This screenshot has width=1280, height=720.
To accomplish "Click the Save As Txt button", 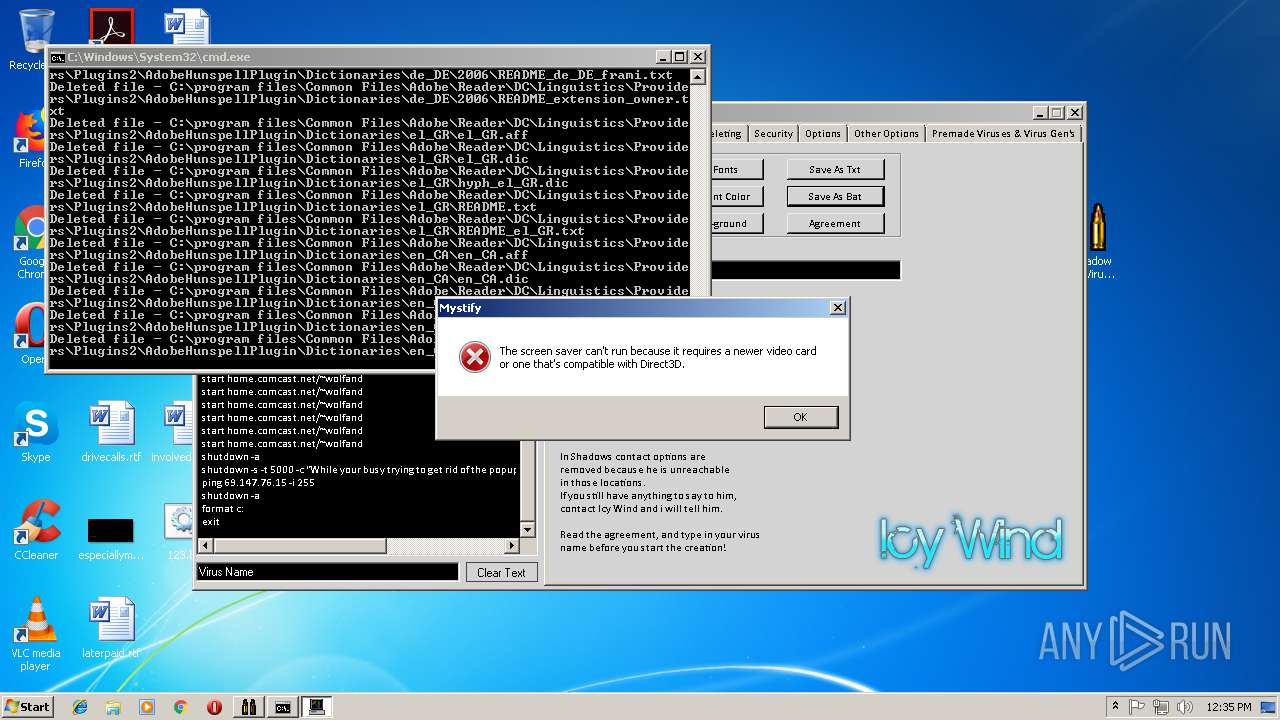I will (835, 170).
